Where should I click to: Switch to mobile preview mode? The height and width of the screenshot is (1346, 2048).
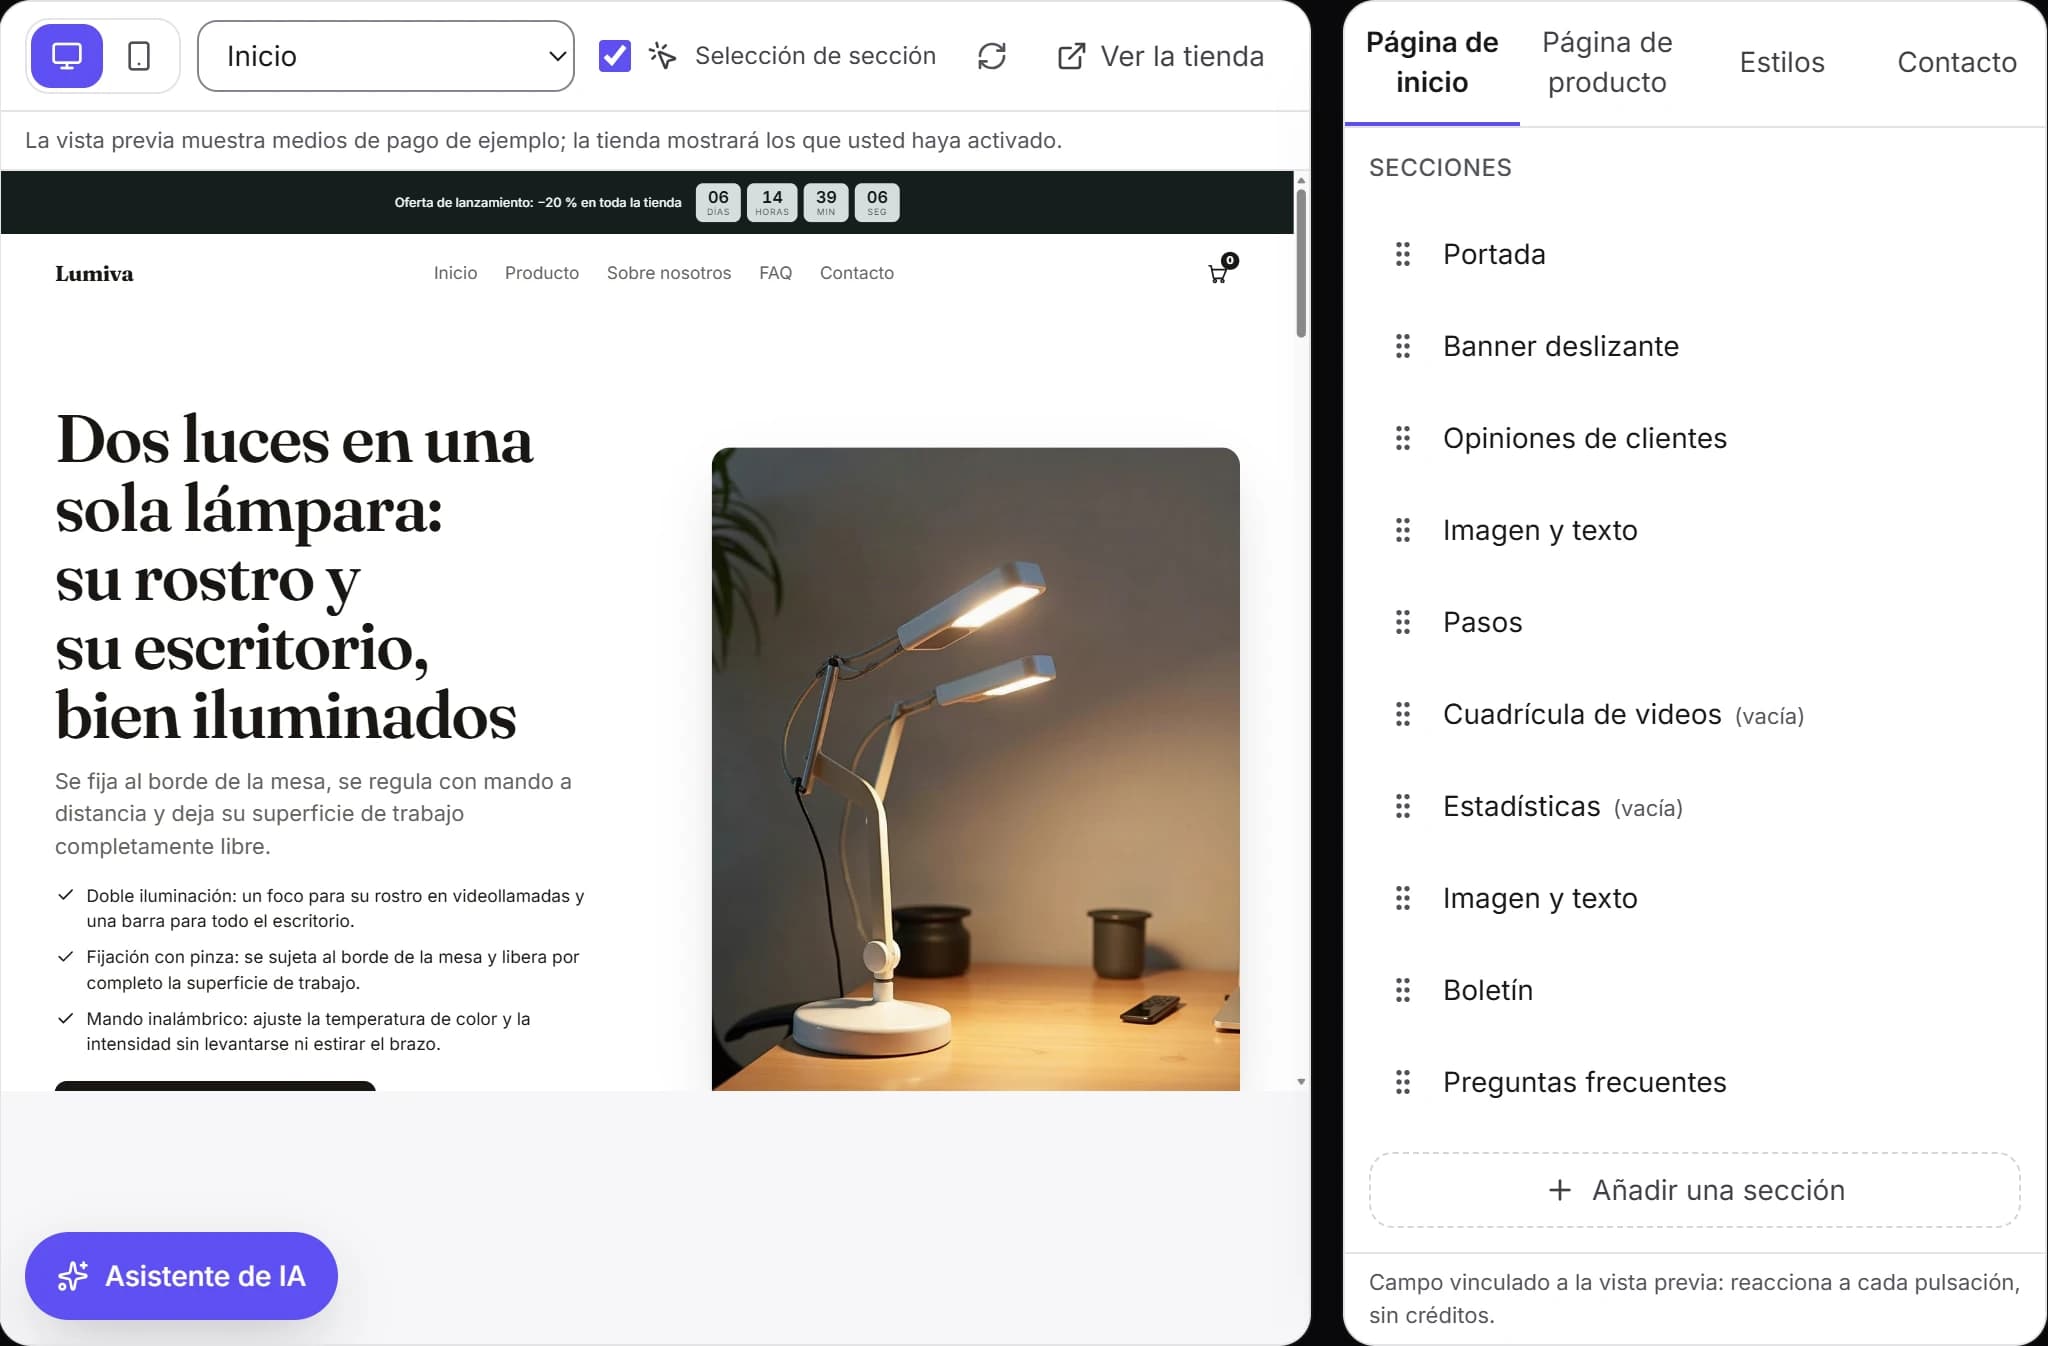(139, 56)
